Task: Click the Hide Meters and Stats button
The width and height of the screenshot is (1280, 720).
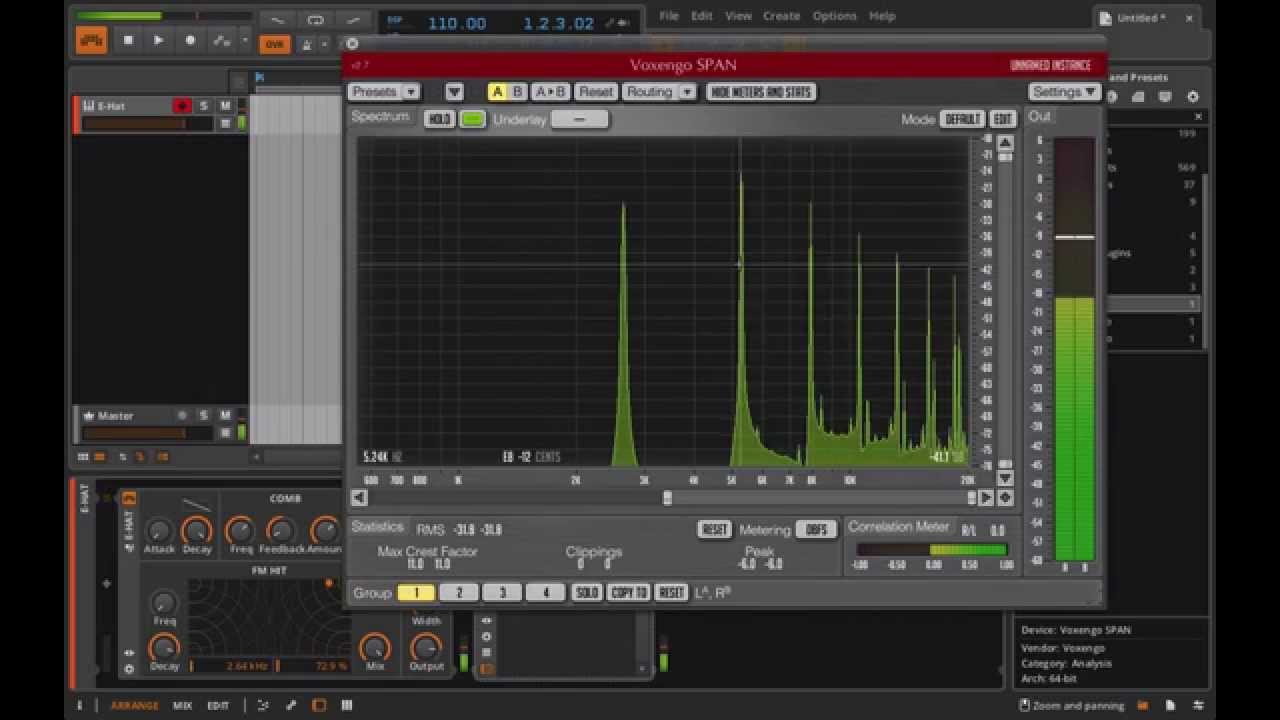Action: (760, 92)
